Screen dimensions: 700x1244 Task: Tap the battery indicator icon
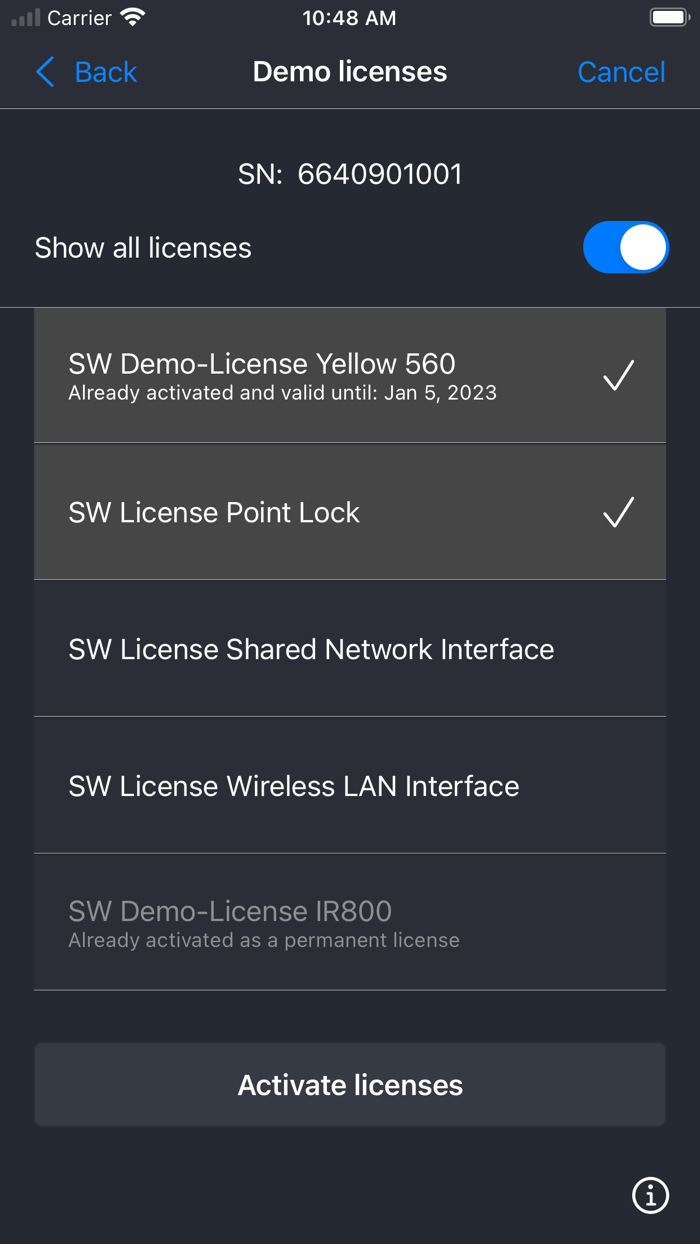pyautogui.click(x=667, y=18)
